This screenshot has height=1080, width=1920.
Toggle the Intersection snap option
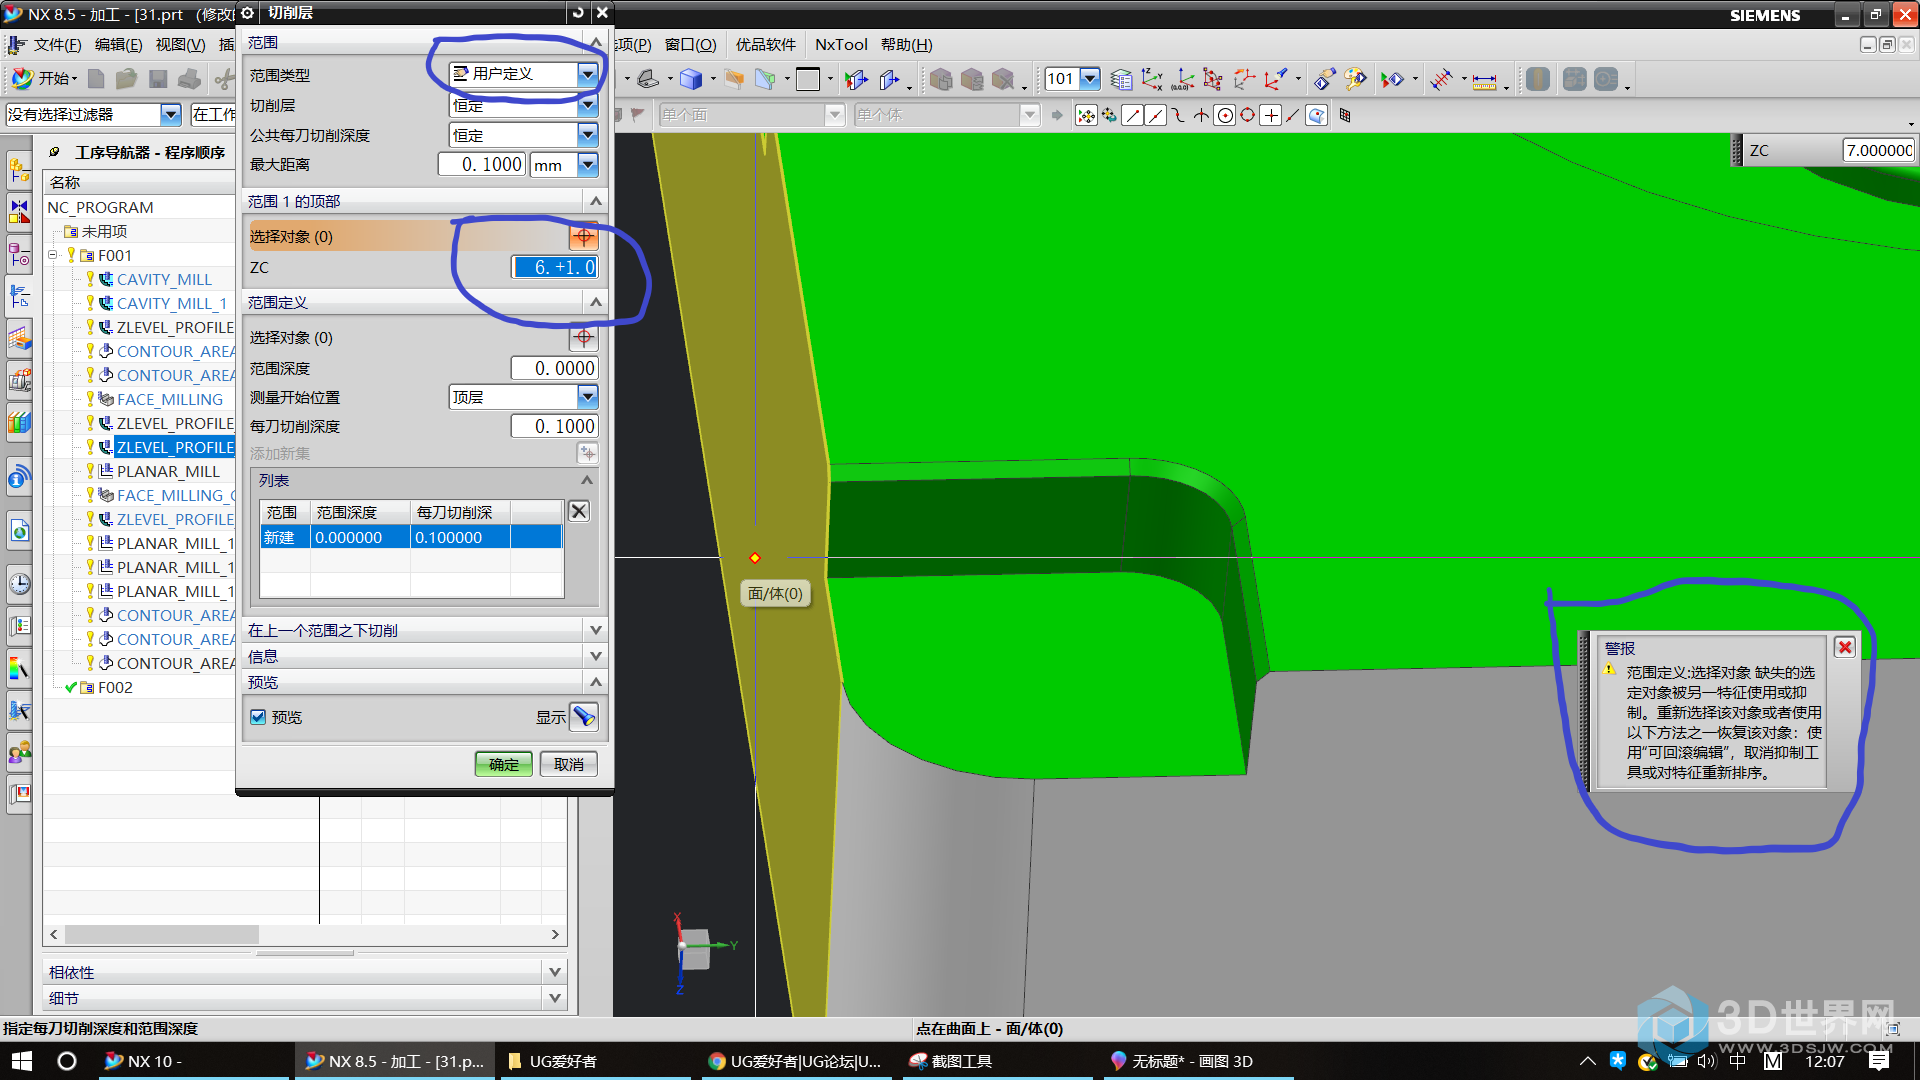pos(1201,116)
